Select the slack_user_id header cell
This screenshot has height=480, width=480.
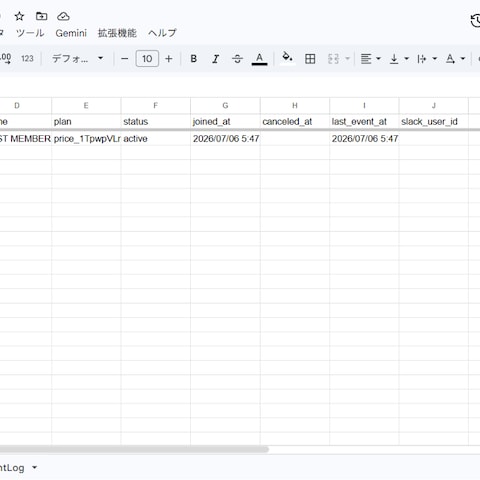click(x=434, y=122)
